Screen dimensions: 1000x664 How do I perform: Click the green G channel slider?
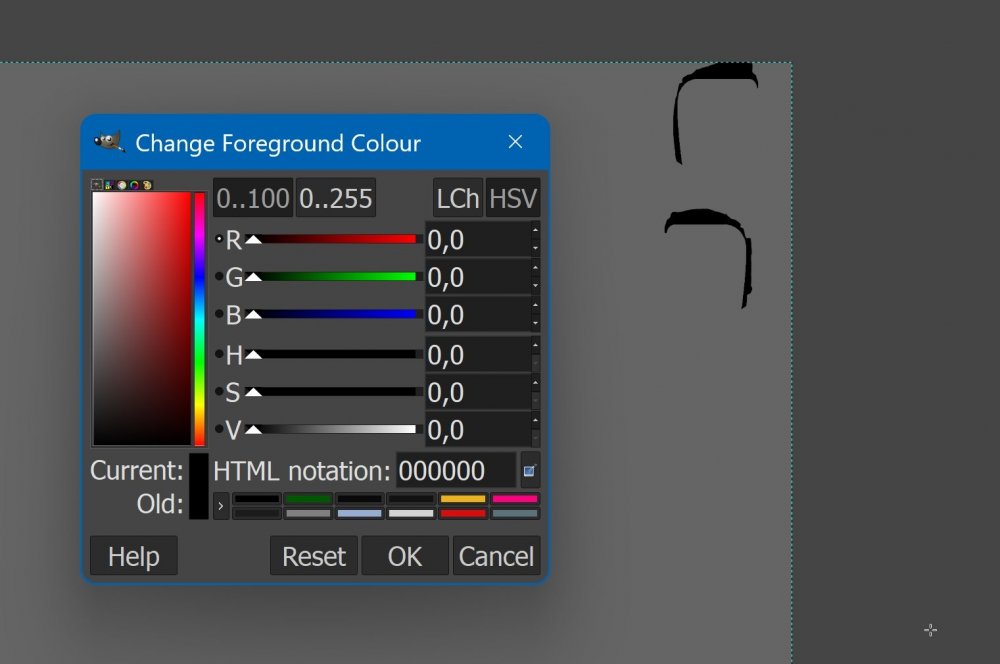click(334, 277)
